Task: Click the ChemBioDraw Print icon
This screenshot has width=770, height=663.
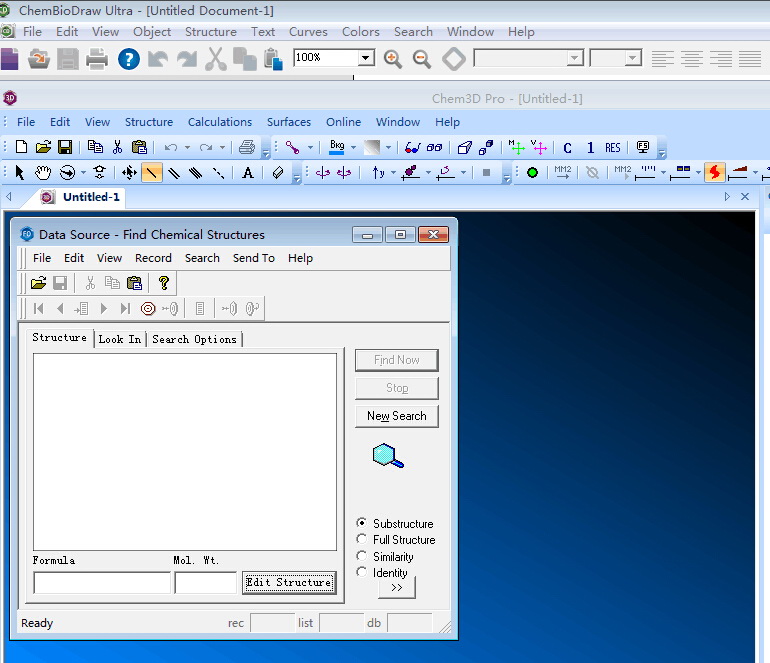Action: pyautogui.click(x=97, y=59)
